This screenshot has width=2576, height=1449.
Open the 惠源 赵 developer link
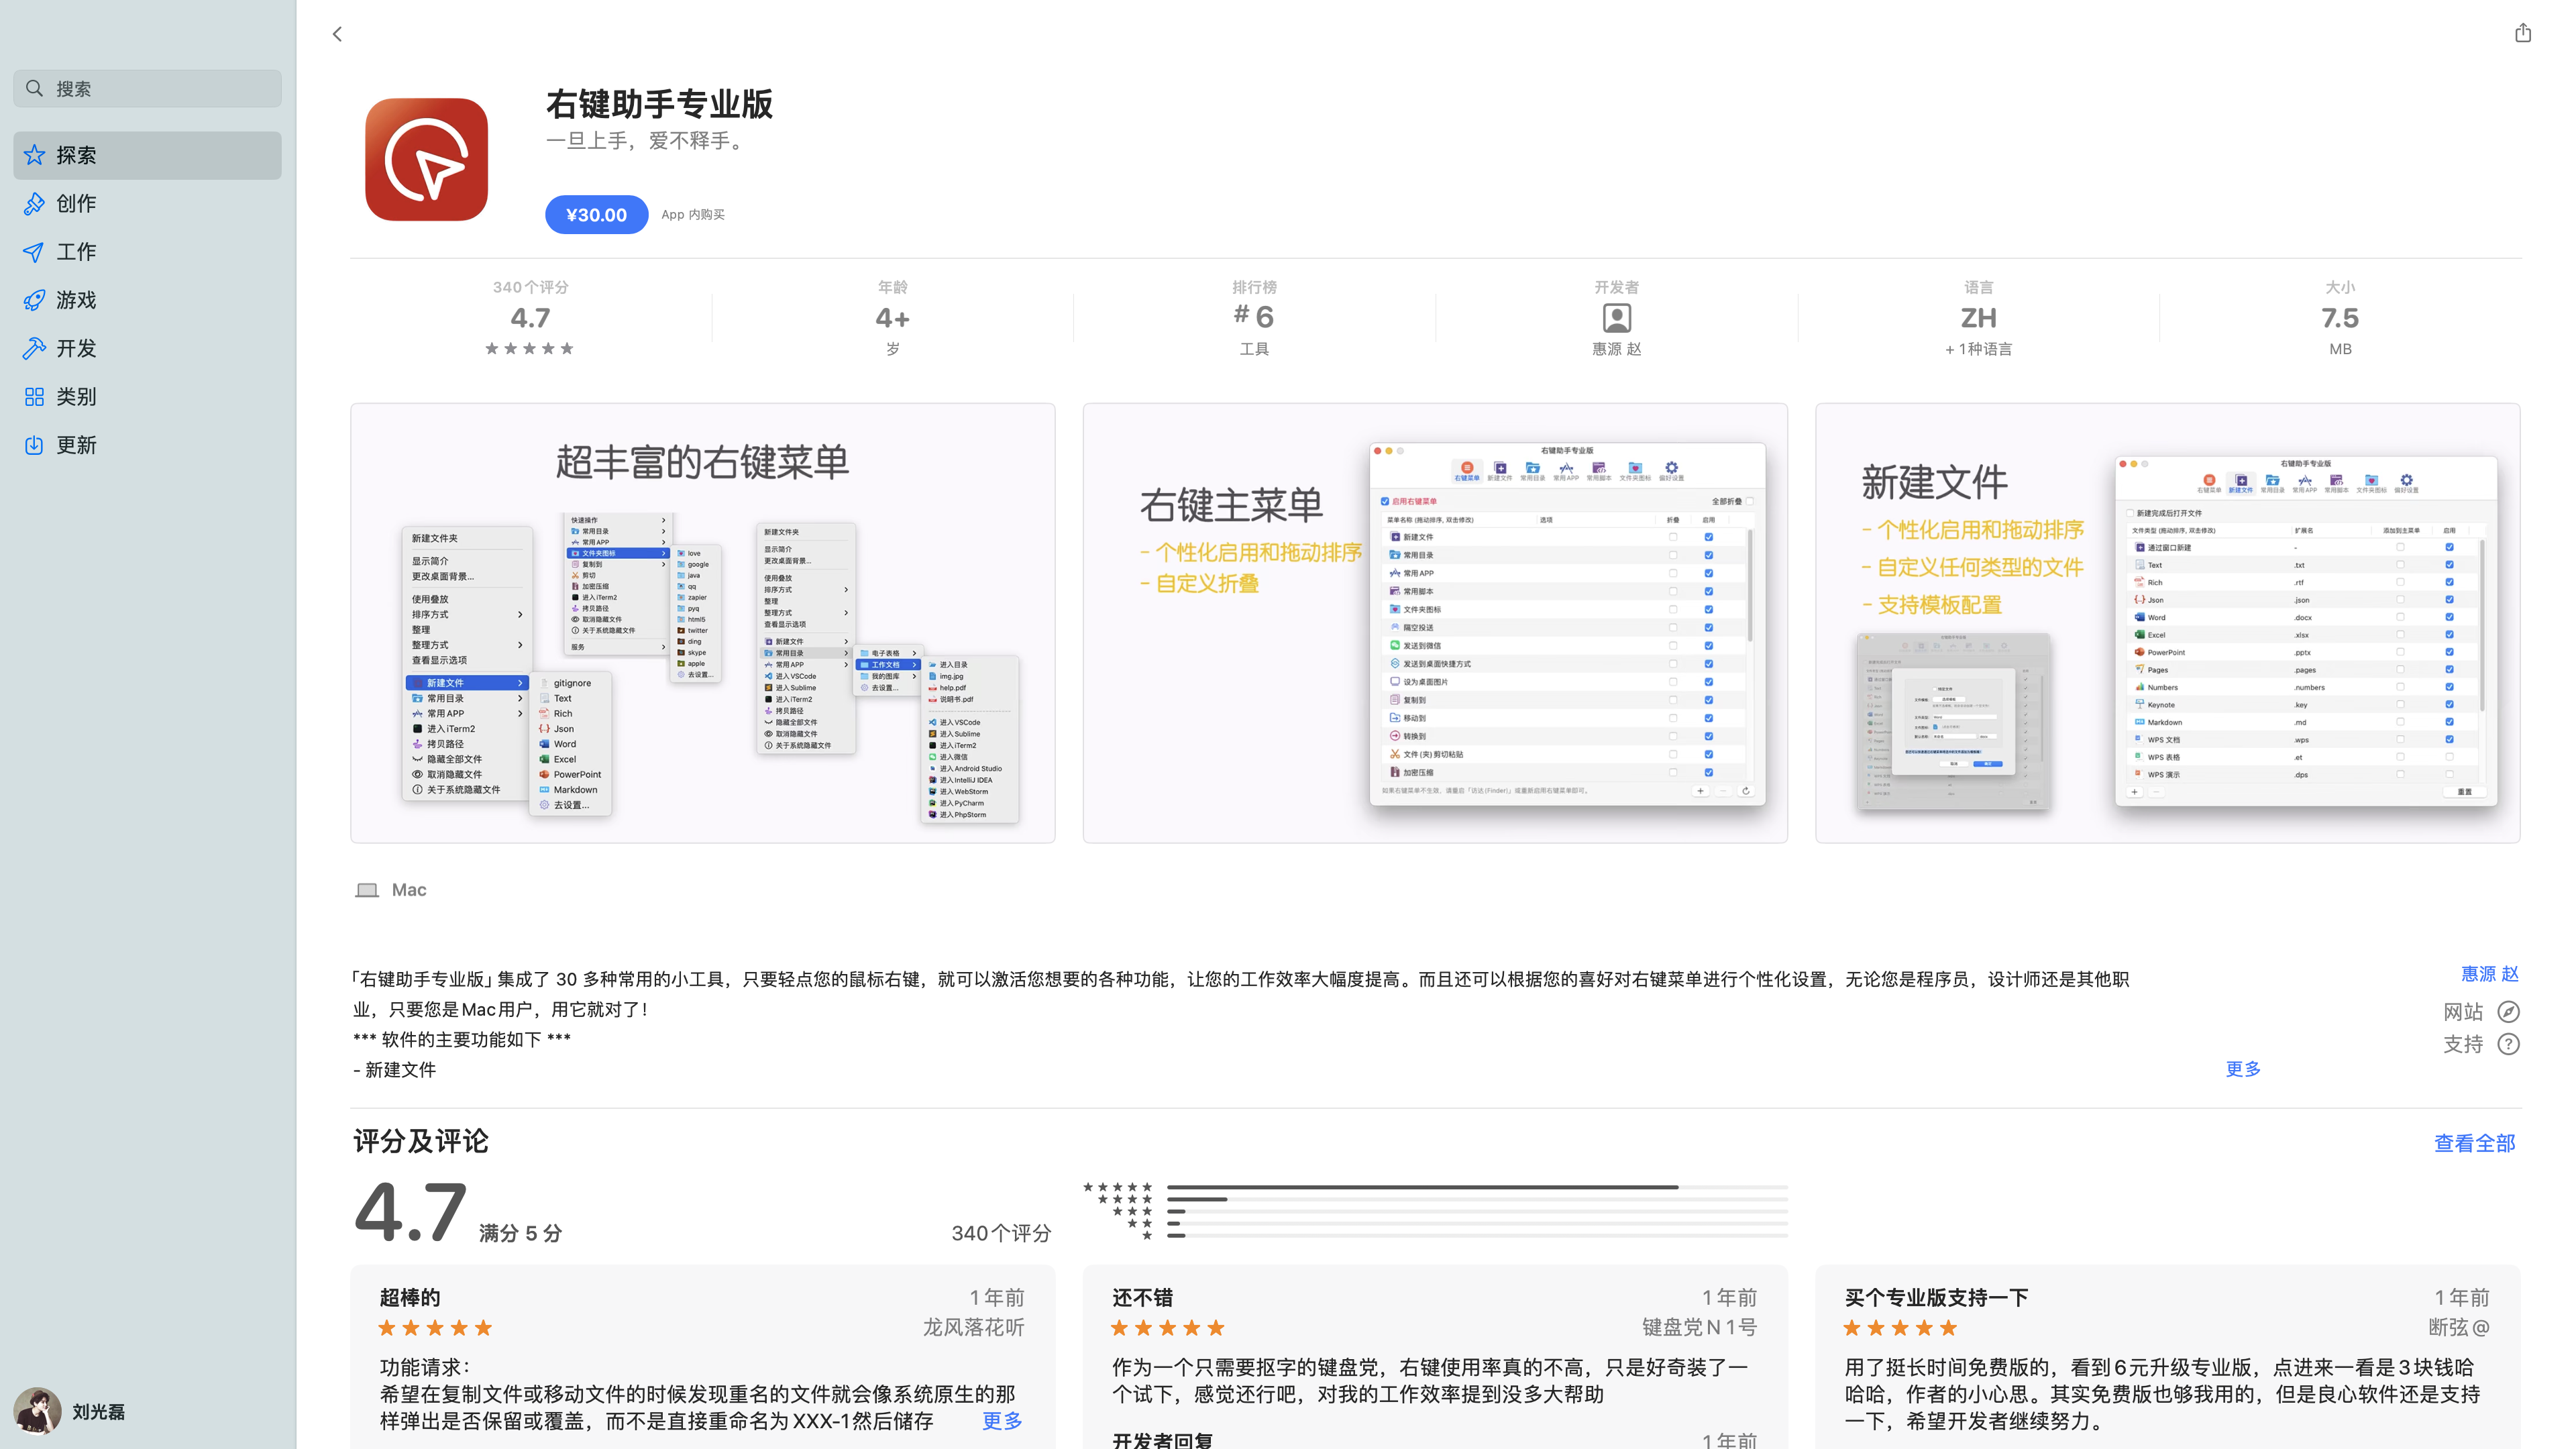(x=2489, y=974)
